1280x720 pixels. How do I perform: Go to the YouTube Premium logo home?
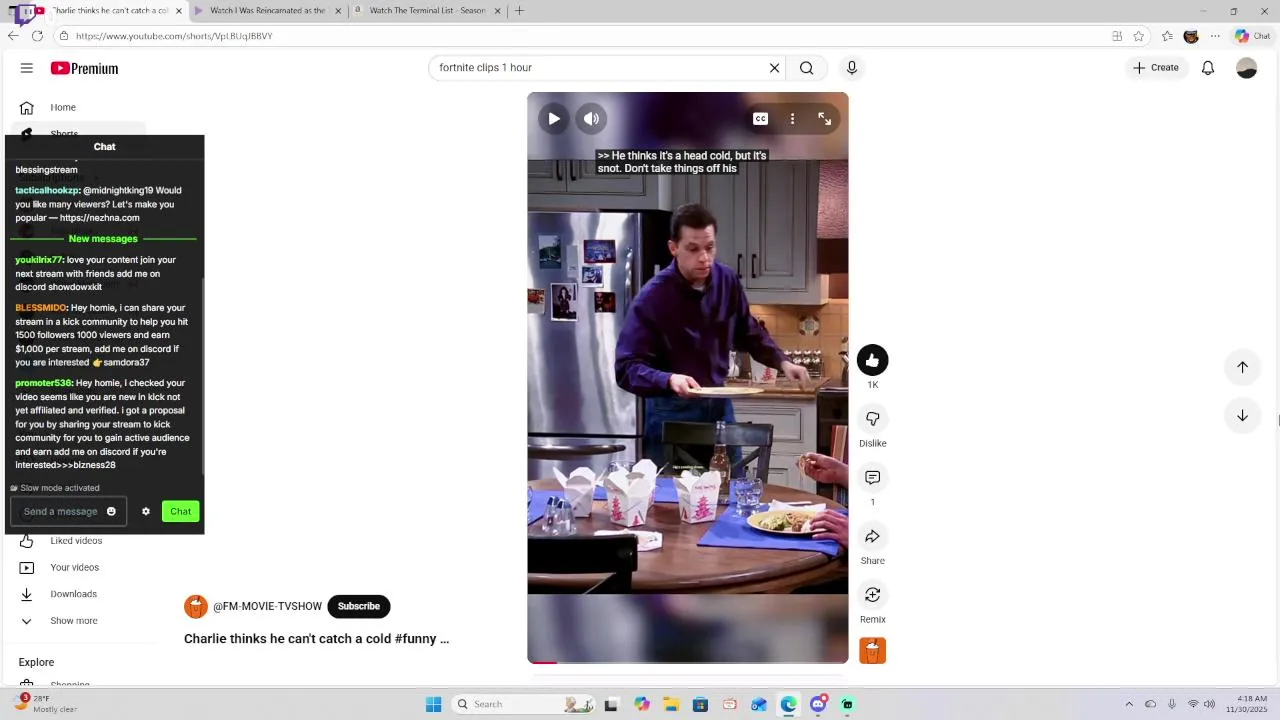[85, 68]
